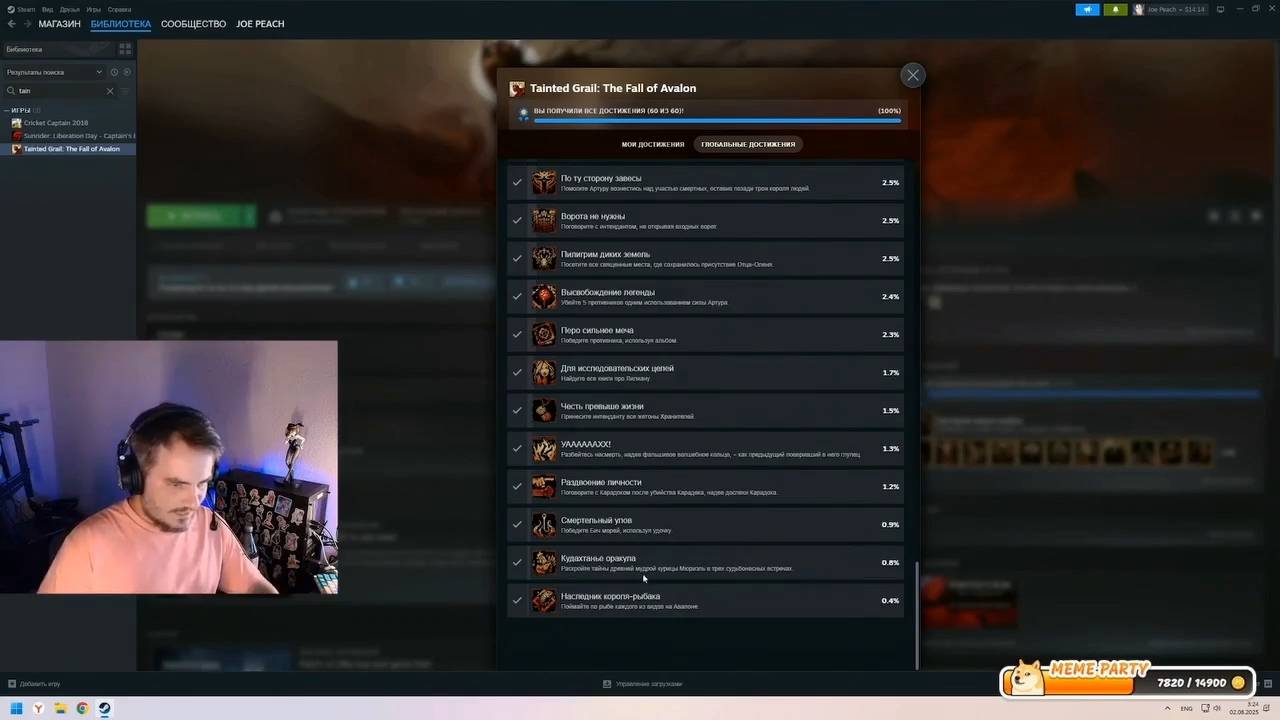Click checkmark for 'Перо сильнее меча'
Screen dimensions: 1280x720
[517, 334]
